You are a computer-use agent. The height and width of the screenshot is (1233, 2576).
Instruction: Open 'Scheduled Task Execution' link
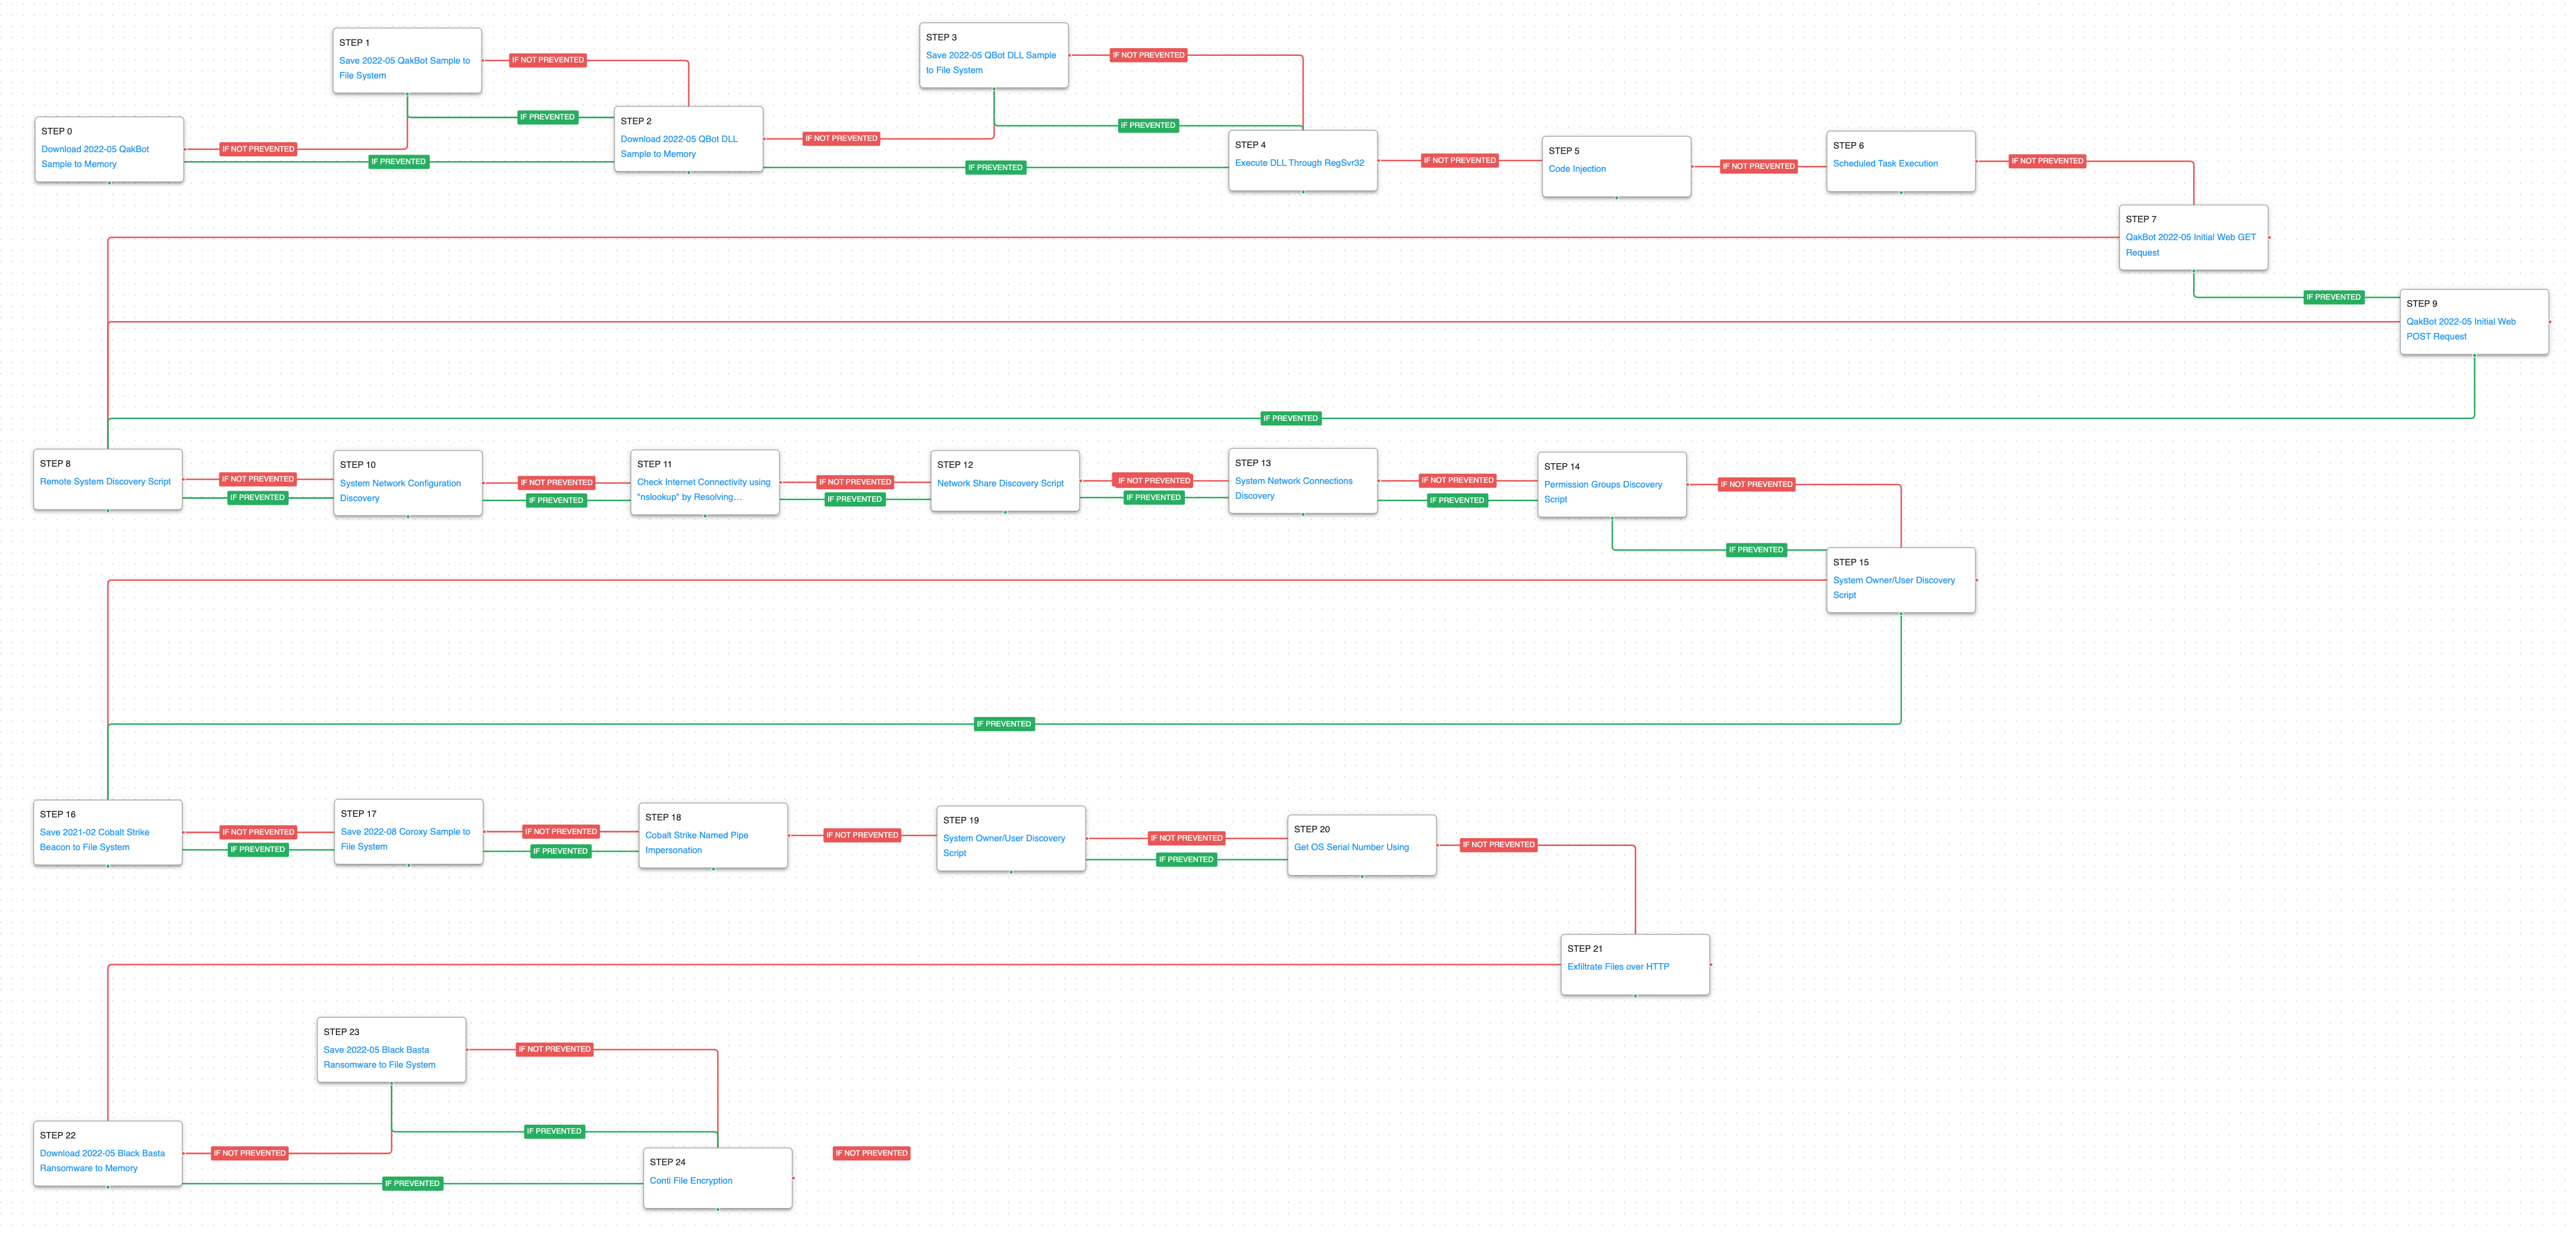(1884, 164)
